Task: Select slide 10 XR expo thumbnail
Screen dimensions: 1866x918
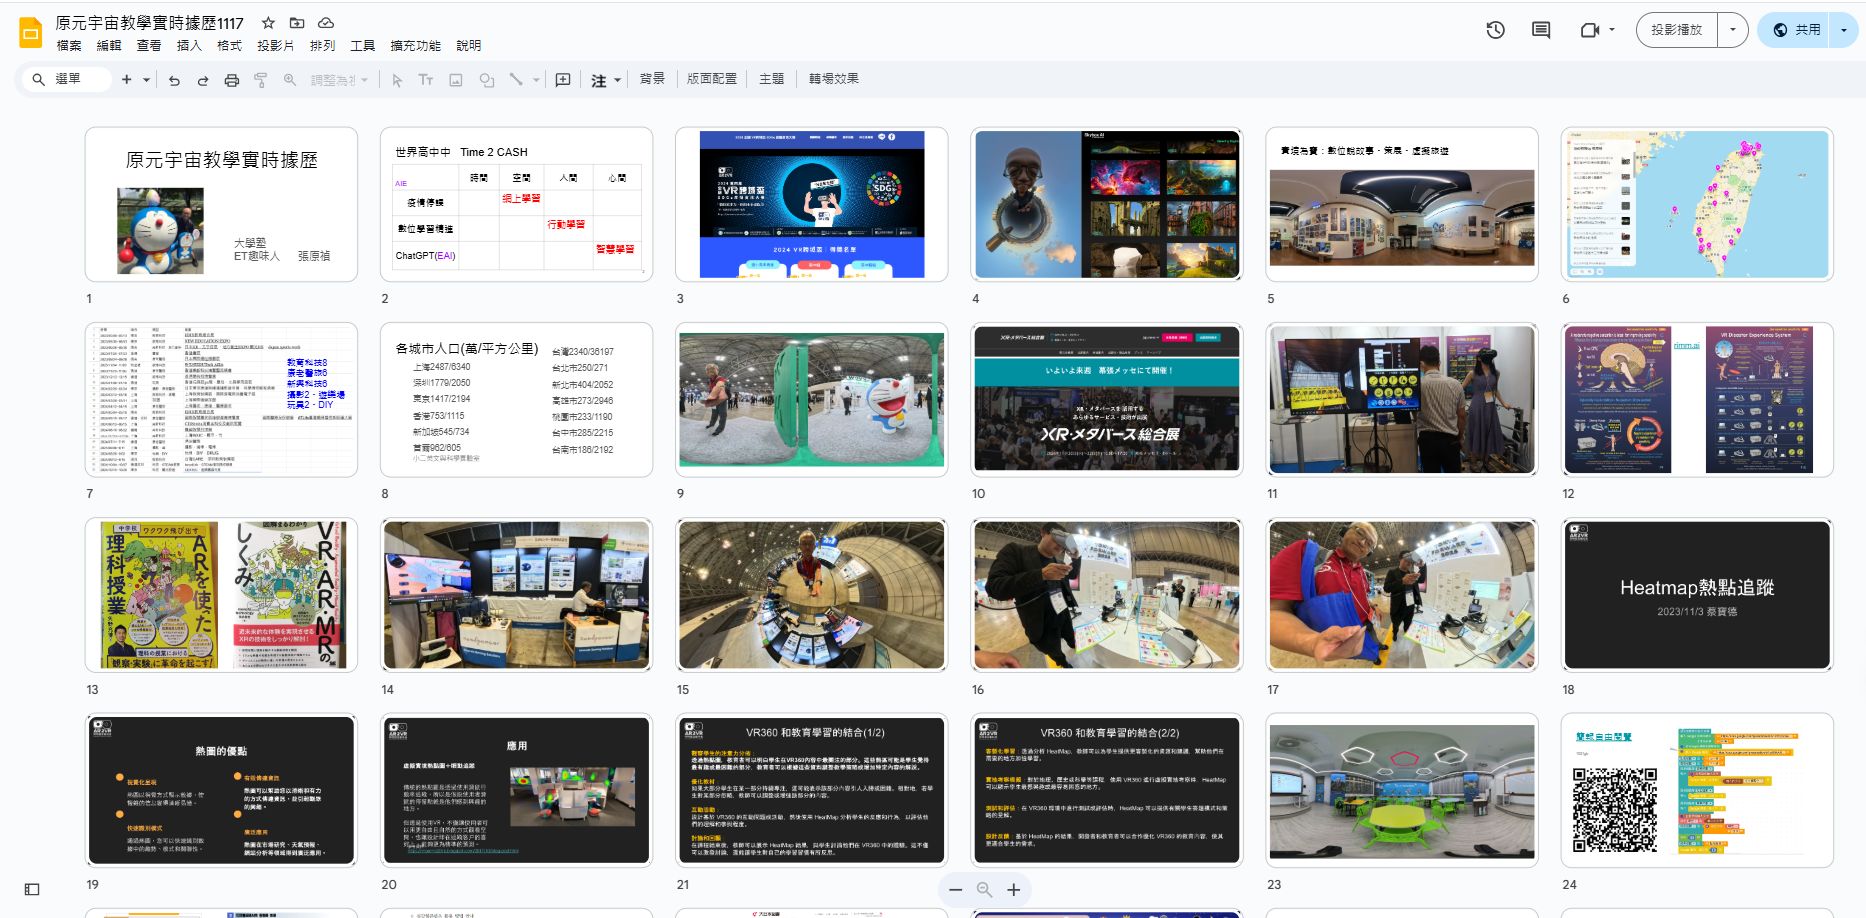Action: (x=1107, y=399)
